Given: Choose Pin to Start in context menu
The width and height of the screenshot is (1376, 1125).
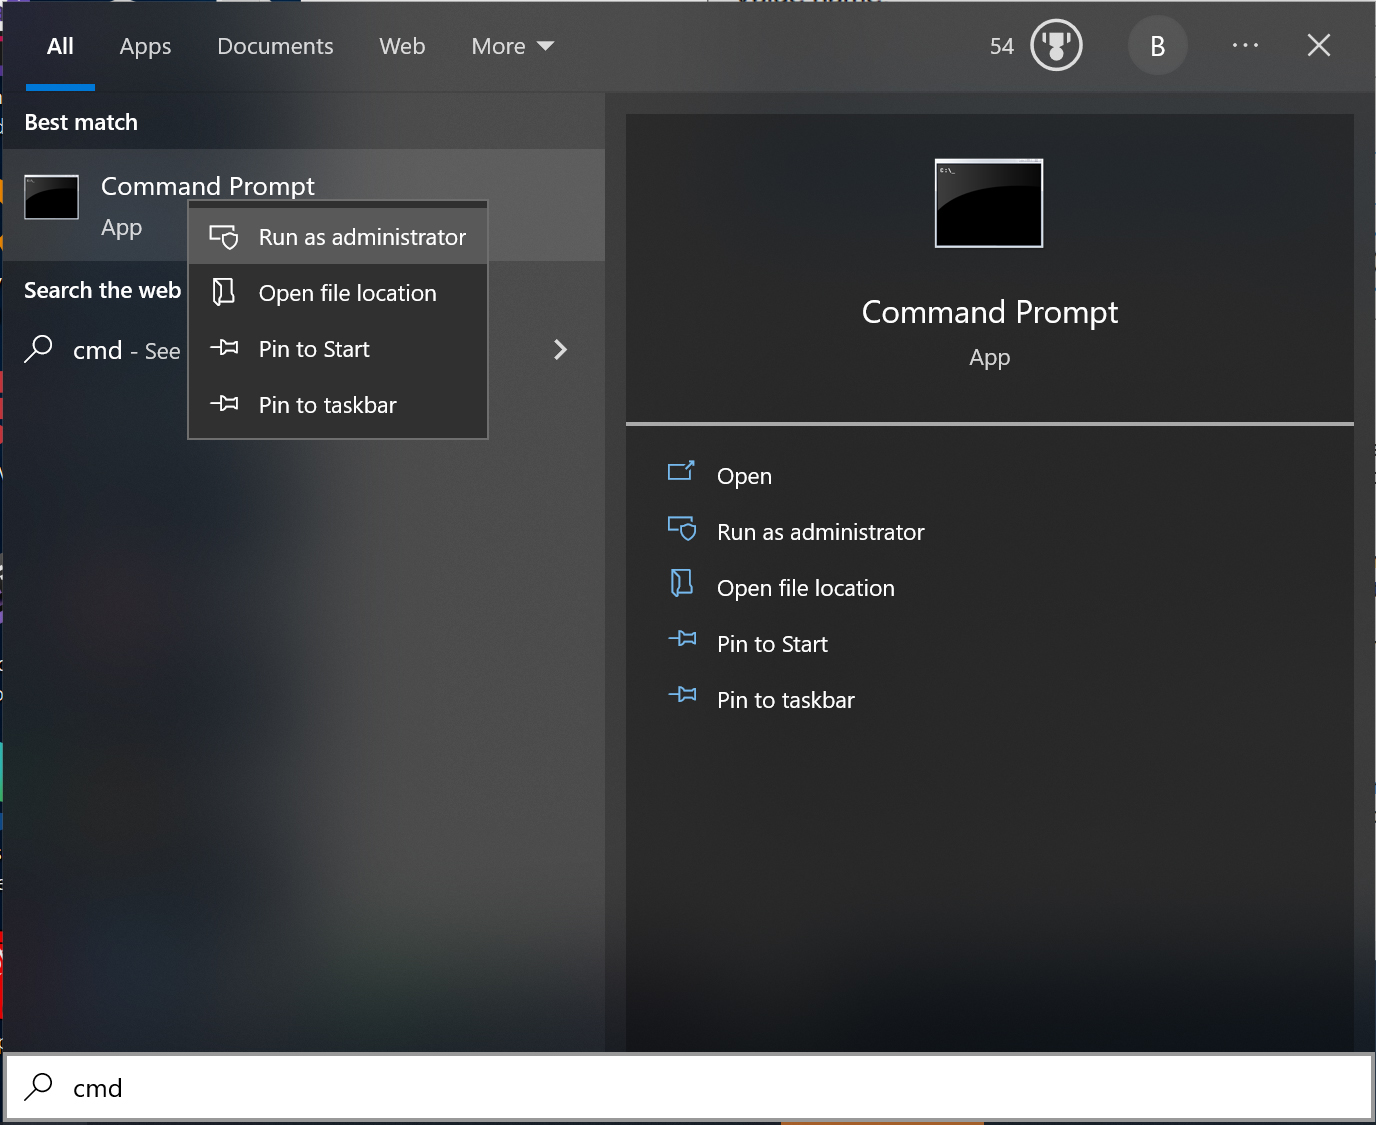Looking at the screenshot, I should (x=338, y=349).
